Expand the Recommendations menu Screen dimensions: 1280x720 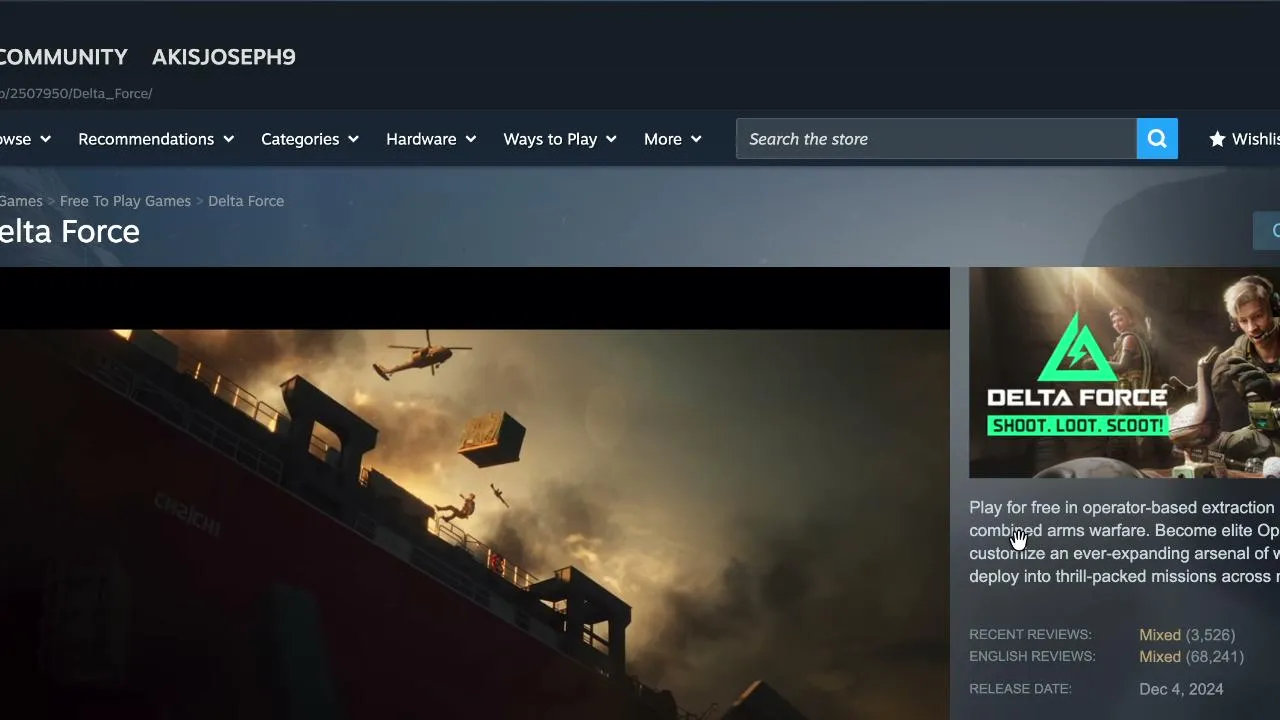pos(156,139)
